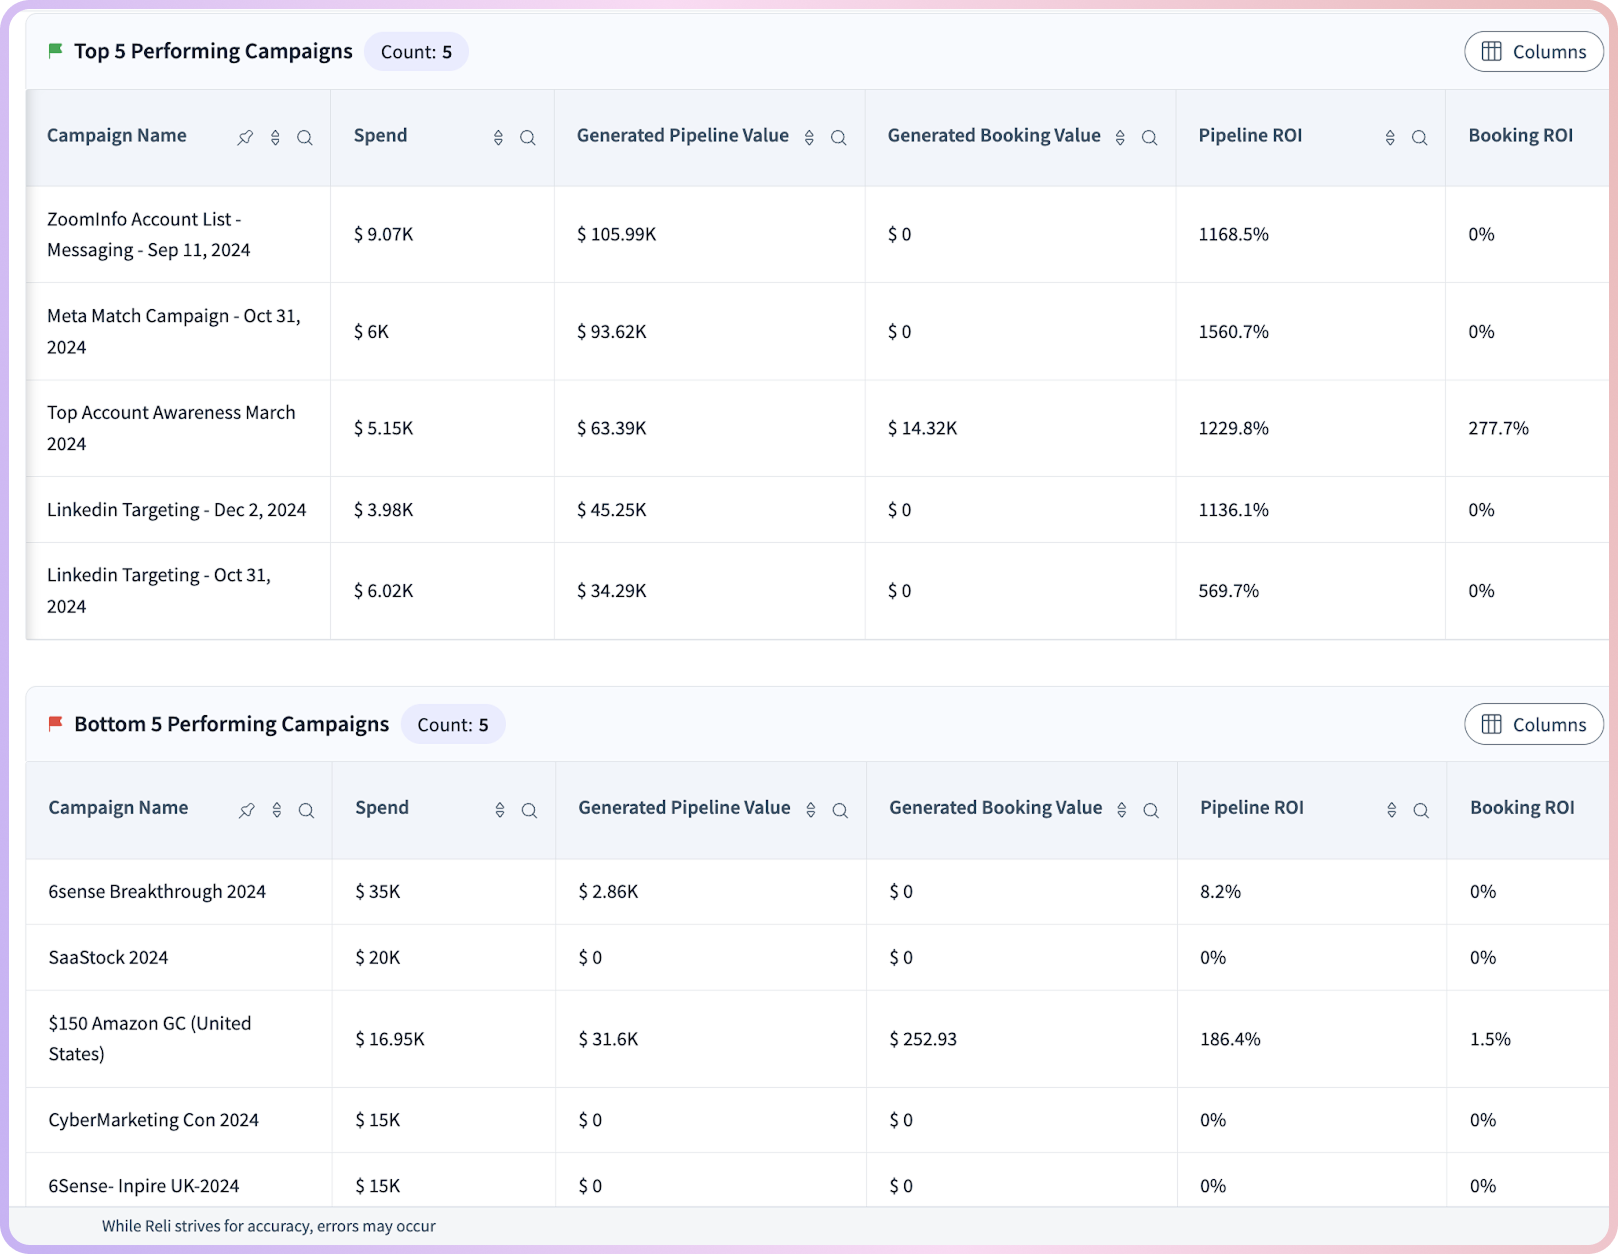Search Campaign Name column in Bottom 5 table
This screenshot has width=1618, height=1254.
307,810
